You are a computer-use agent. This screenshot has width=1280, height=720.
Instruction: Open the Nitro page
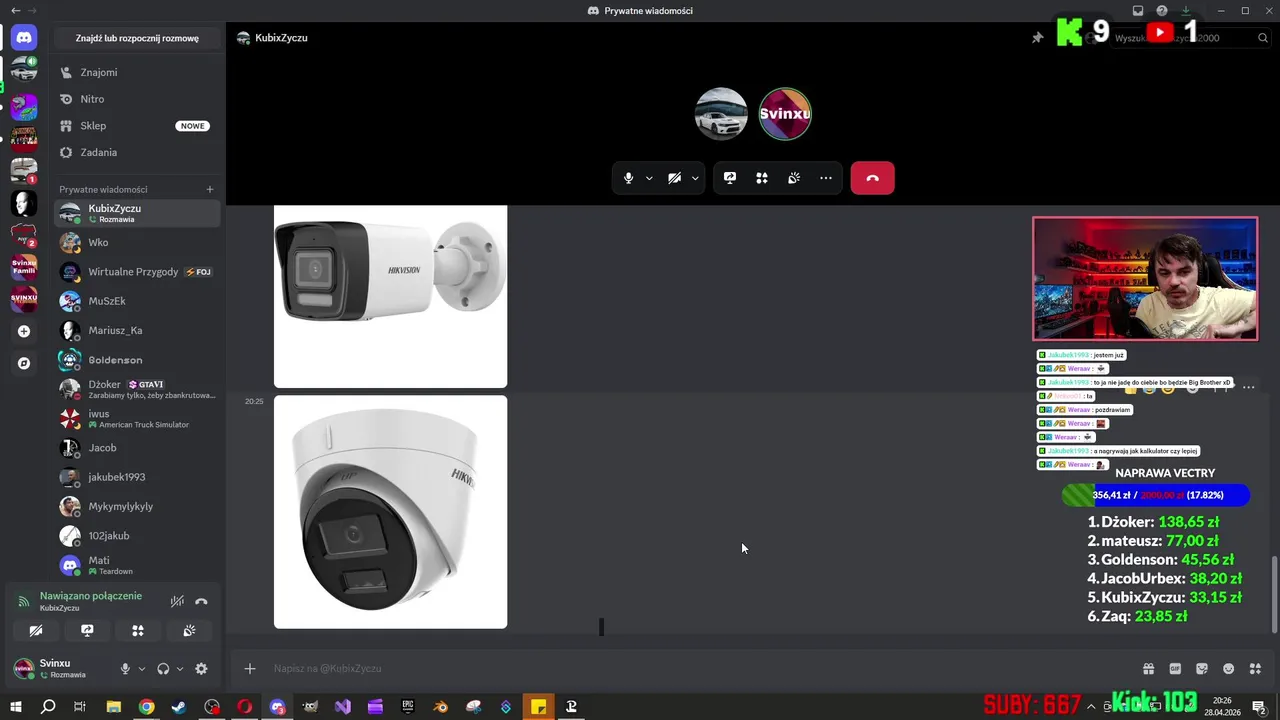point(139,99)
